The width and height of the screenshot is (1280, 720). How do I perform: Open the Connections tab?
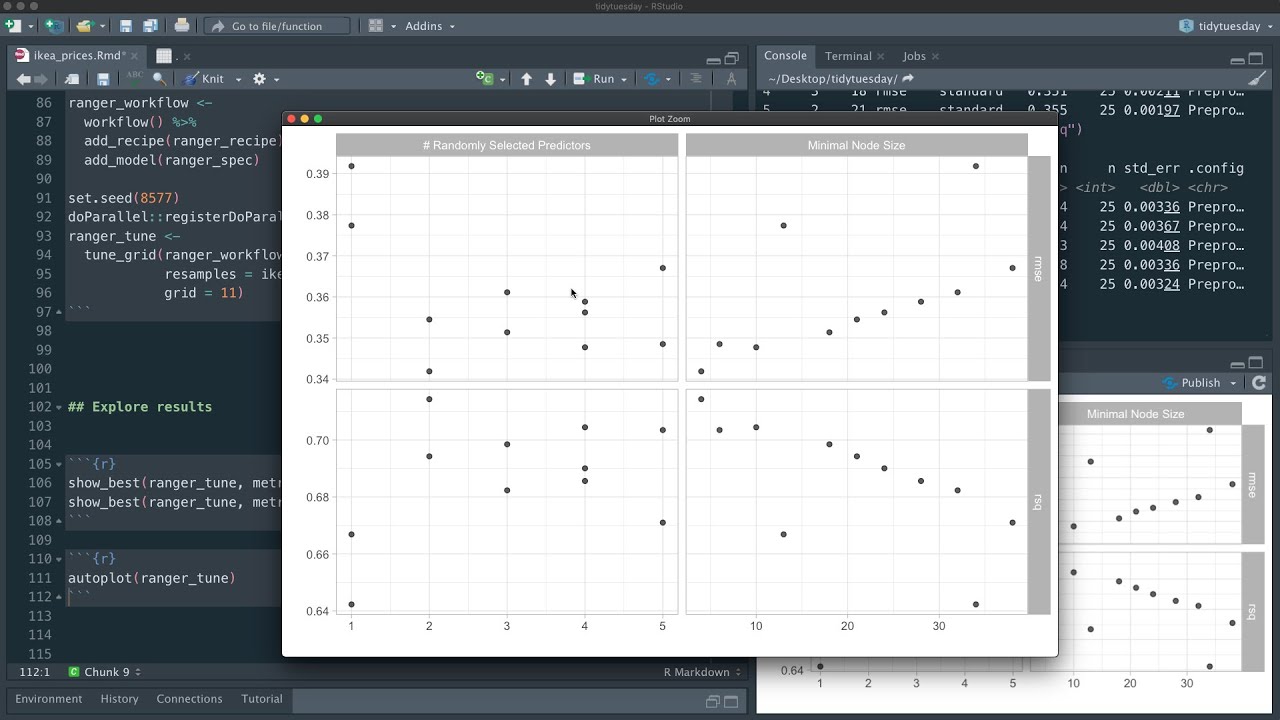point(189,699)
